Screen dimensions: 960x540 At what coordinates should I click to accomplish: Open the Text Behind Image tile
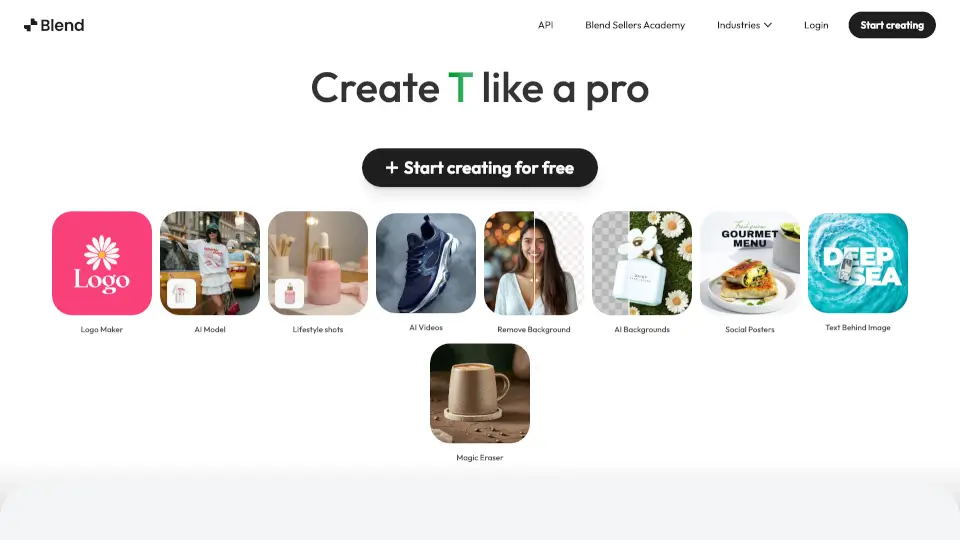click(858, 263)
